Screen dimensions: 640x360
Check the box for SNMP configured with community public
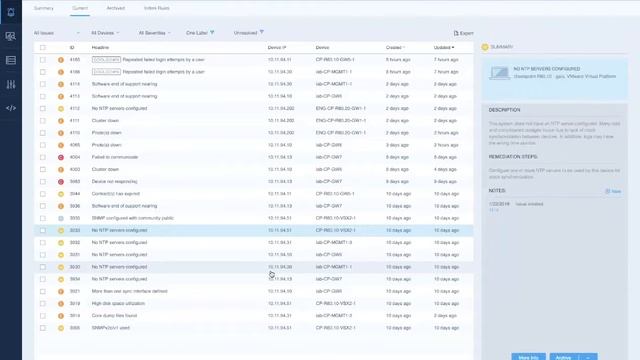[x=43, y=218]
